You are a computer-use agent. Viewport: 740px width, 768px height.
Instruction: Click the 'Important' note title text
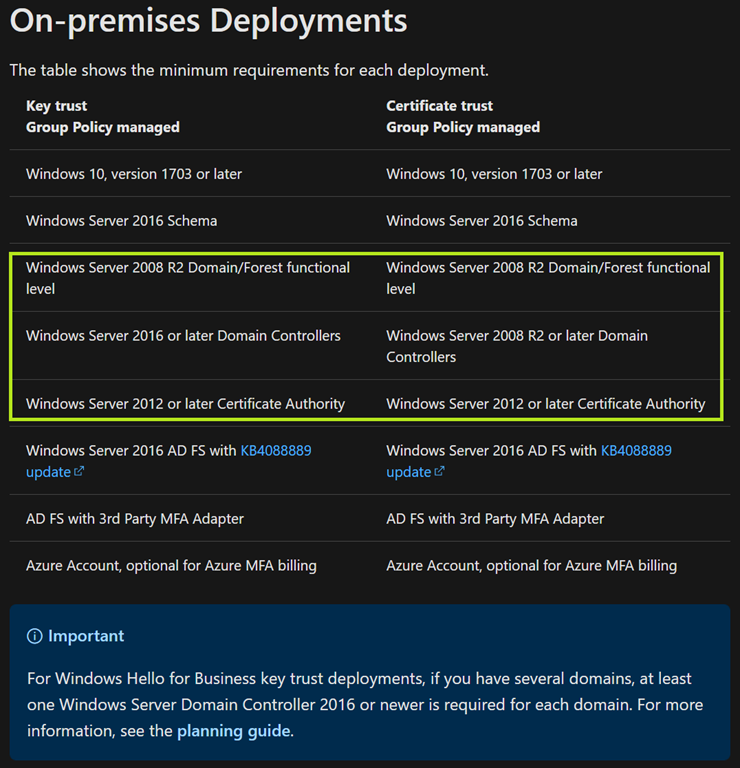click(x=86, y=636)
